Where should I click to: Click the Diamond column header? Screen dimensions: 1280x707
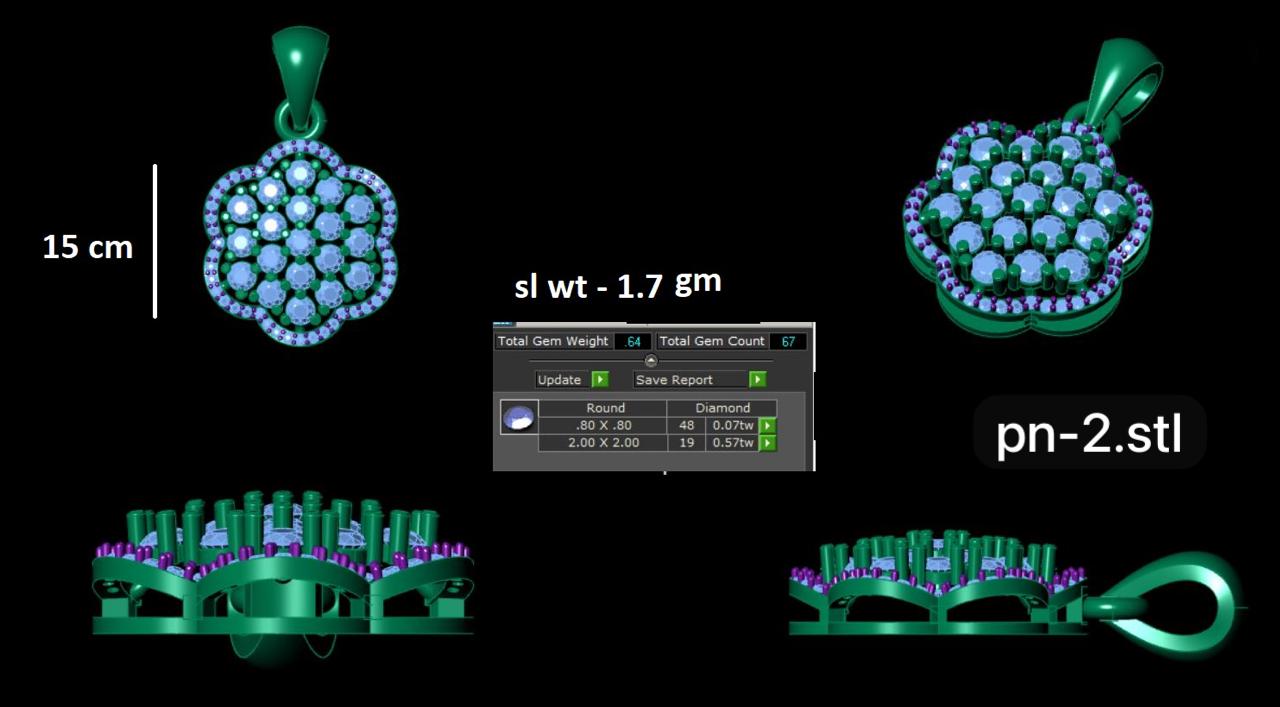722,408
